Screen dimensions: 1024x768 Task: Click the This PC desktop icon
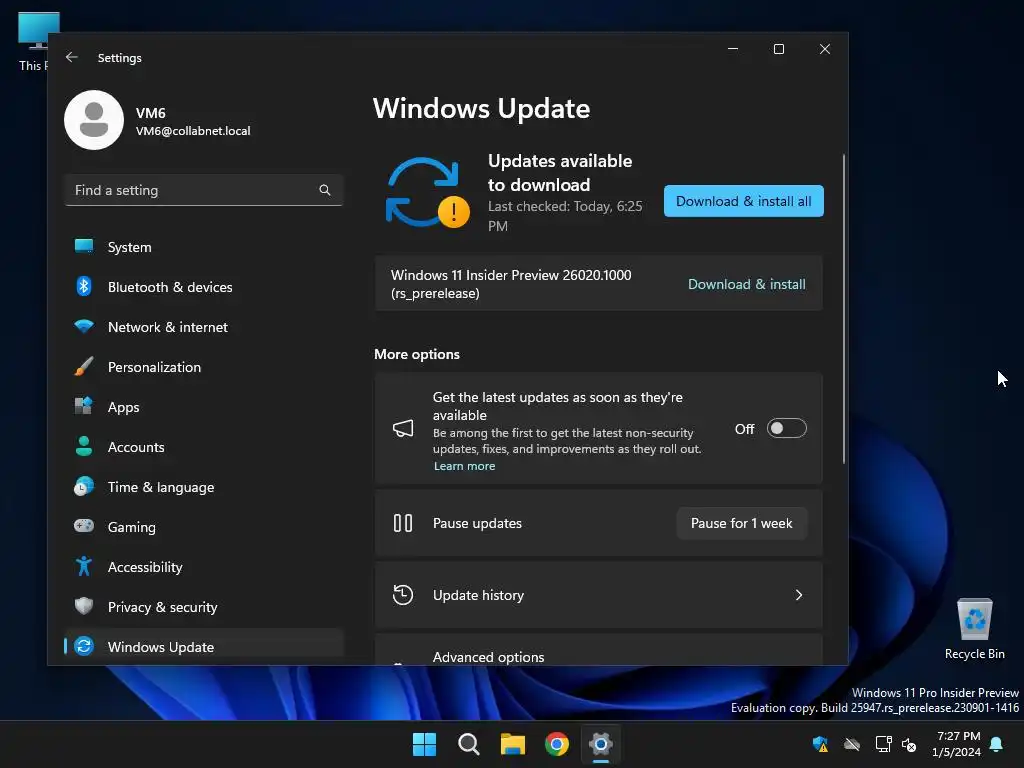(x=33, y=41)
